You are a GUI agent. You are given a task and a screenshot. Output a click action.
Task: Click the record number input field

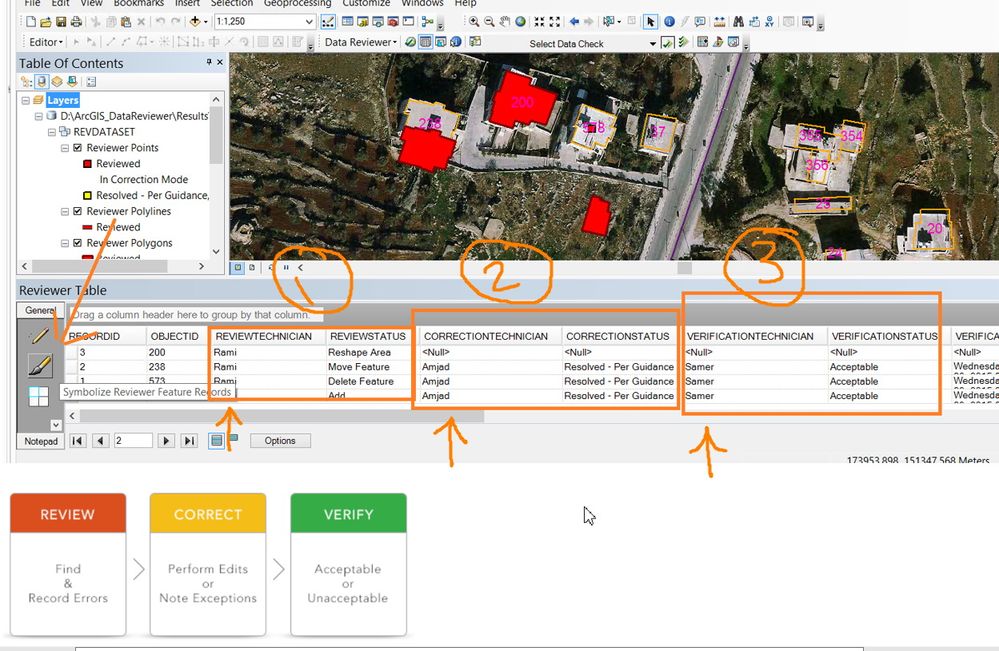[x=133, y=441]
